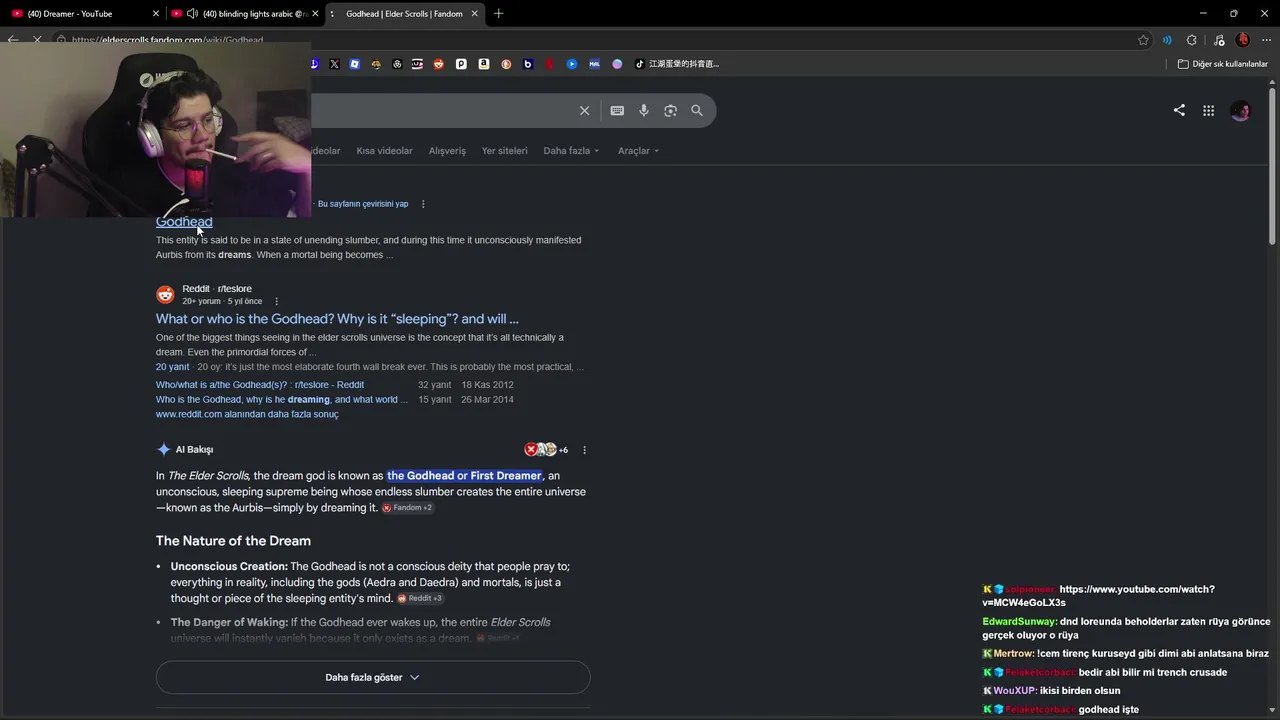1280x720 pixels.
Task: Show more results from www.reddit.com
Action: point(247,414)
